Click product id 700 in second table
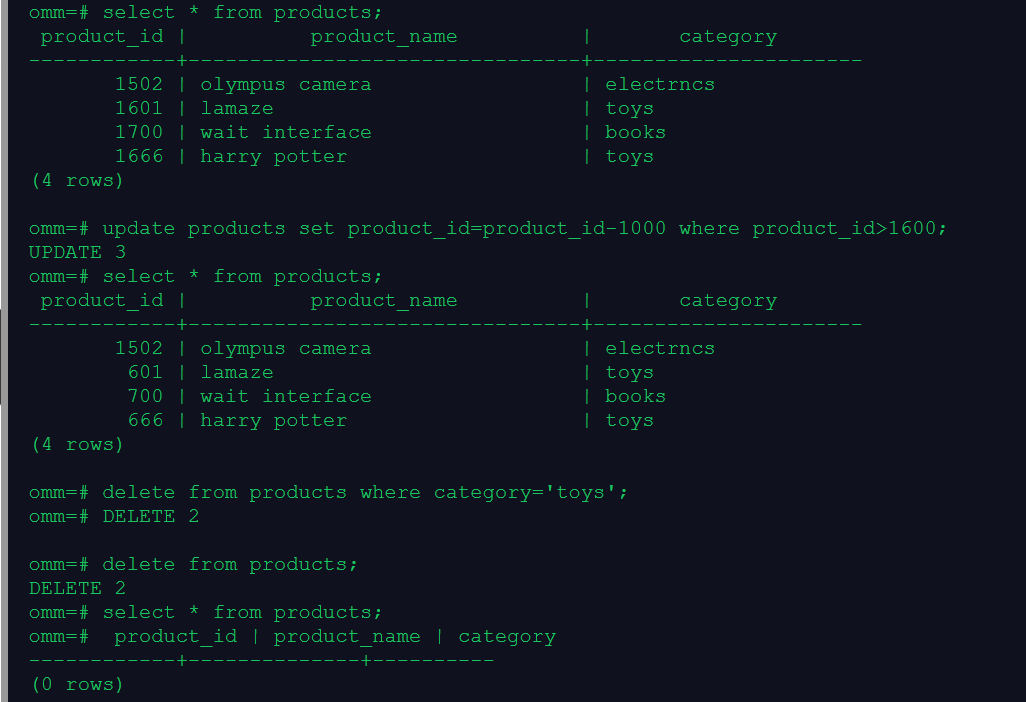Viewport: 1026px width, 702px height. coord(145,396)
